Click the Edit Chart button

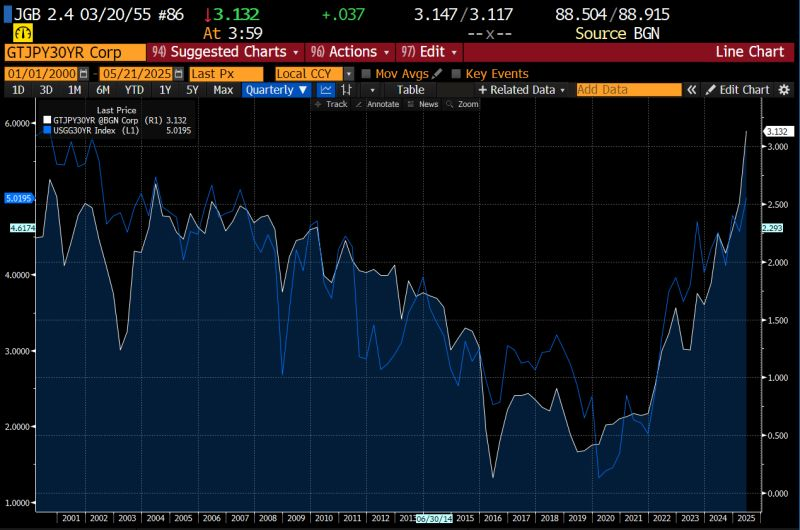tap(738, 90)
